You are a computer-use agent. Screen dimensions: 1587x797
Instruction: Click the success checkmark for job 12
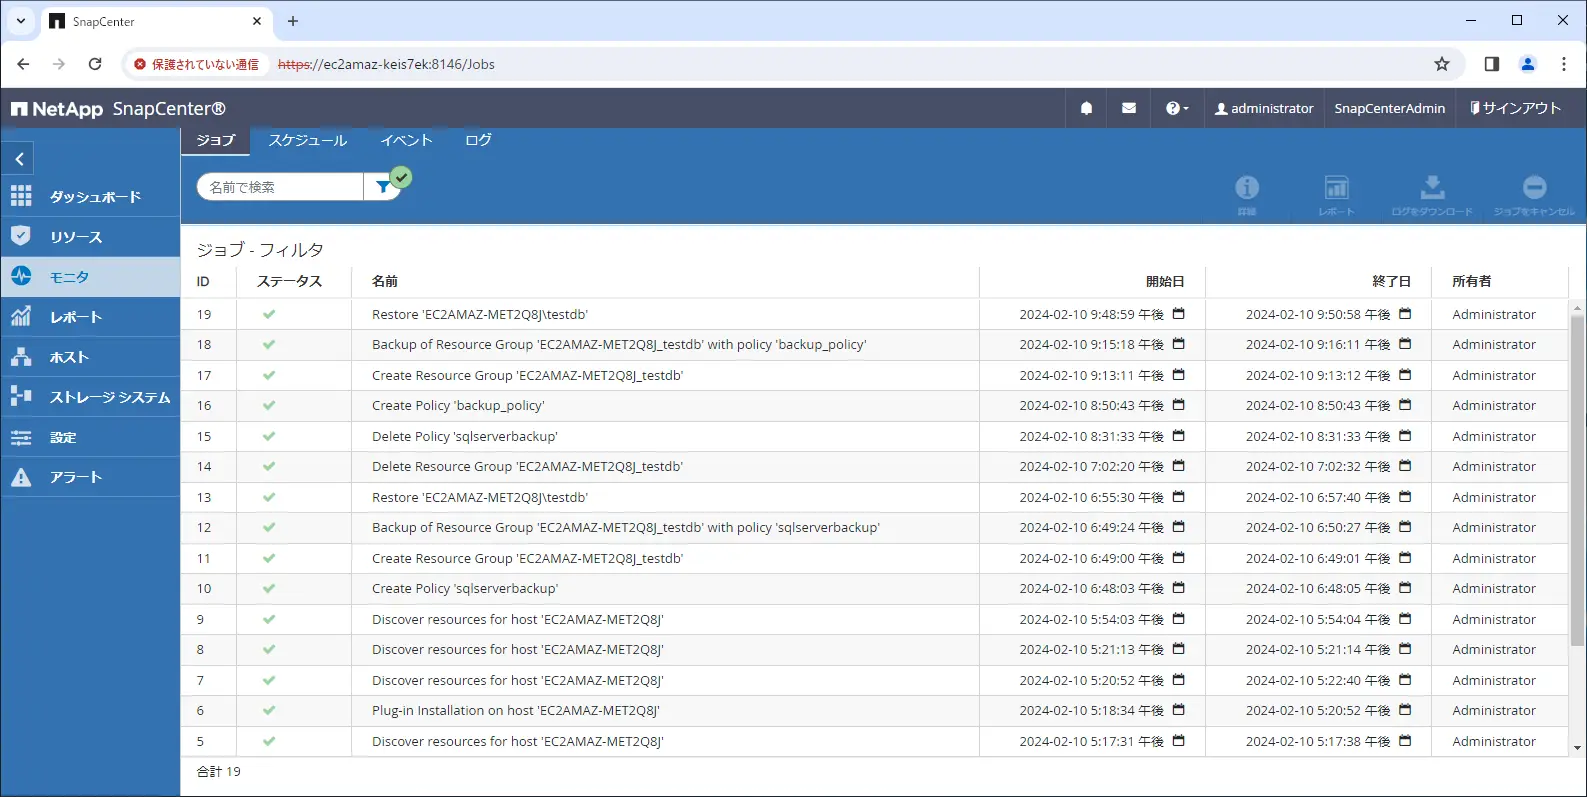(269, 527)
